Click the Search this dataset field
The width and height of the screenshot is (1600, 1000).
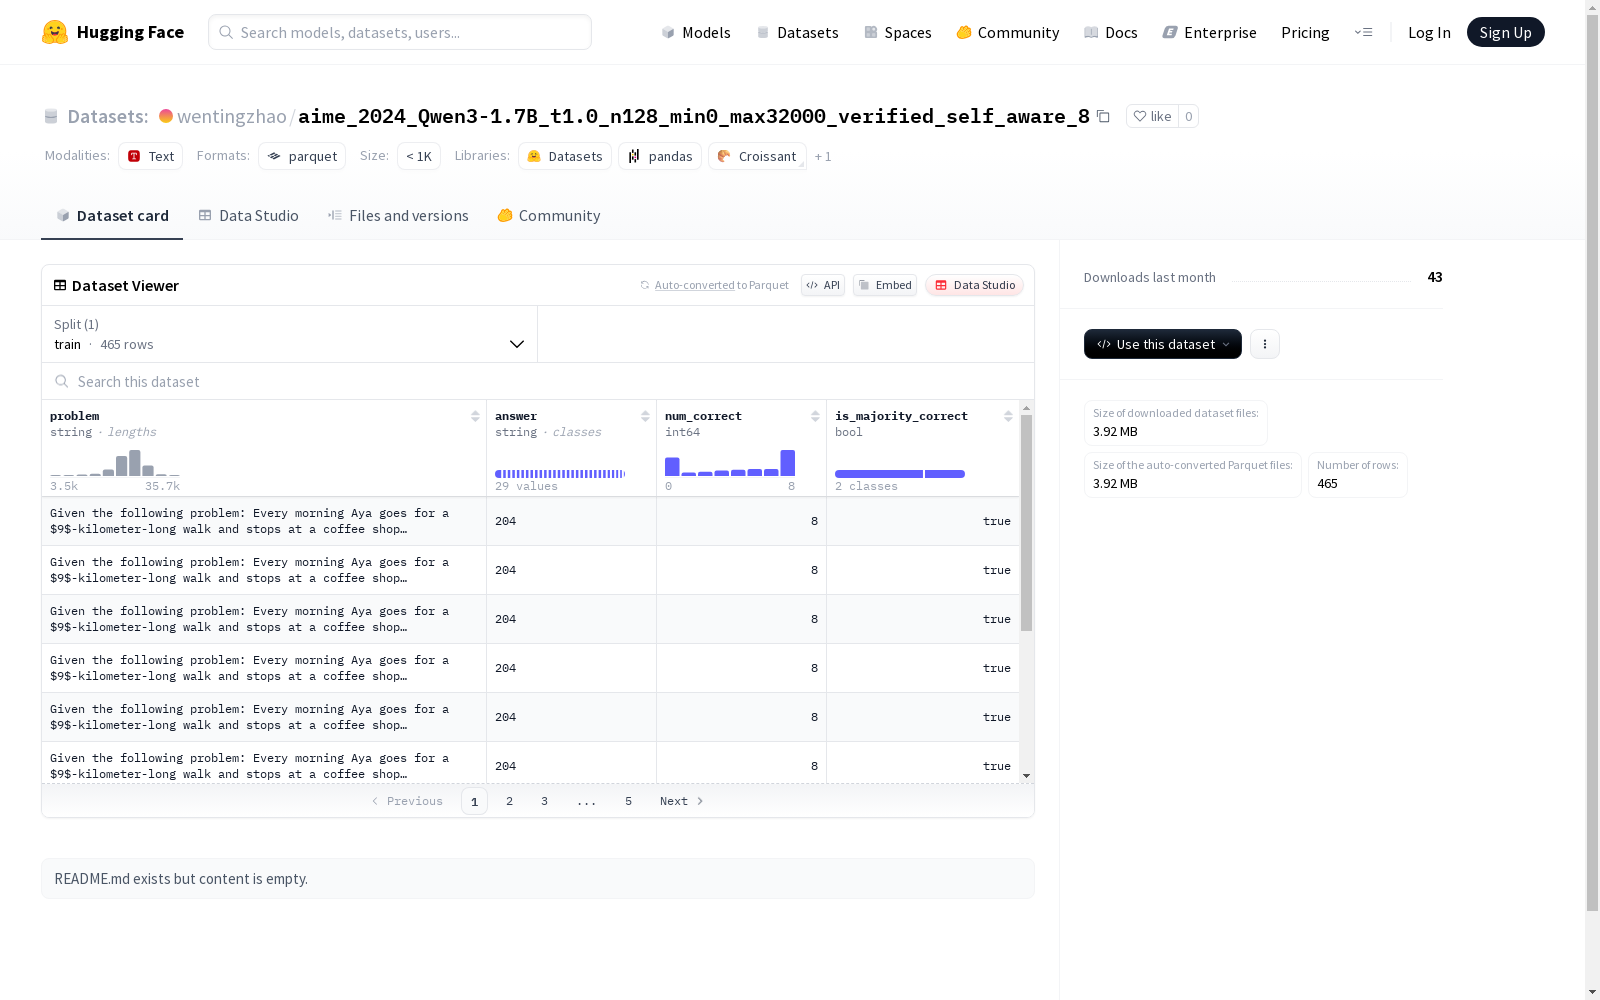coord(538,381)
